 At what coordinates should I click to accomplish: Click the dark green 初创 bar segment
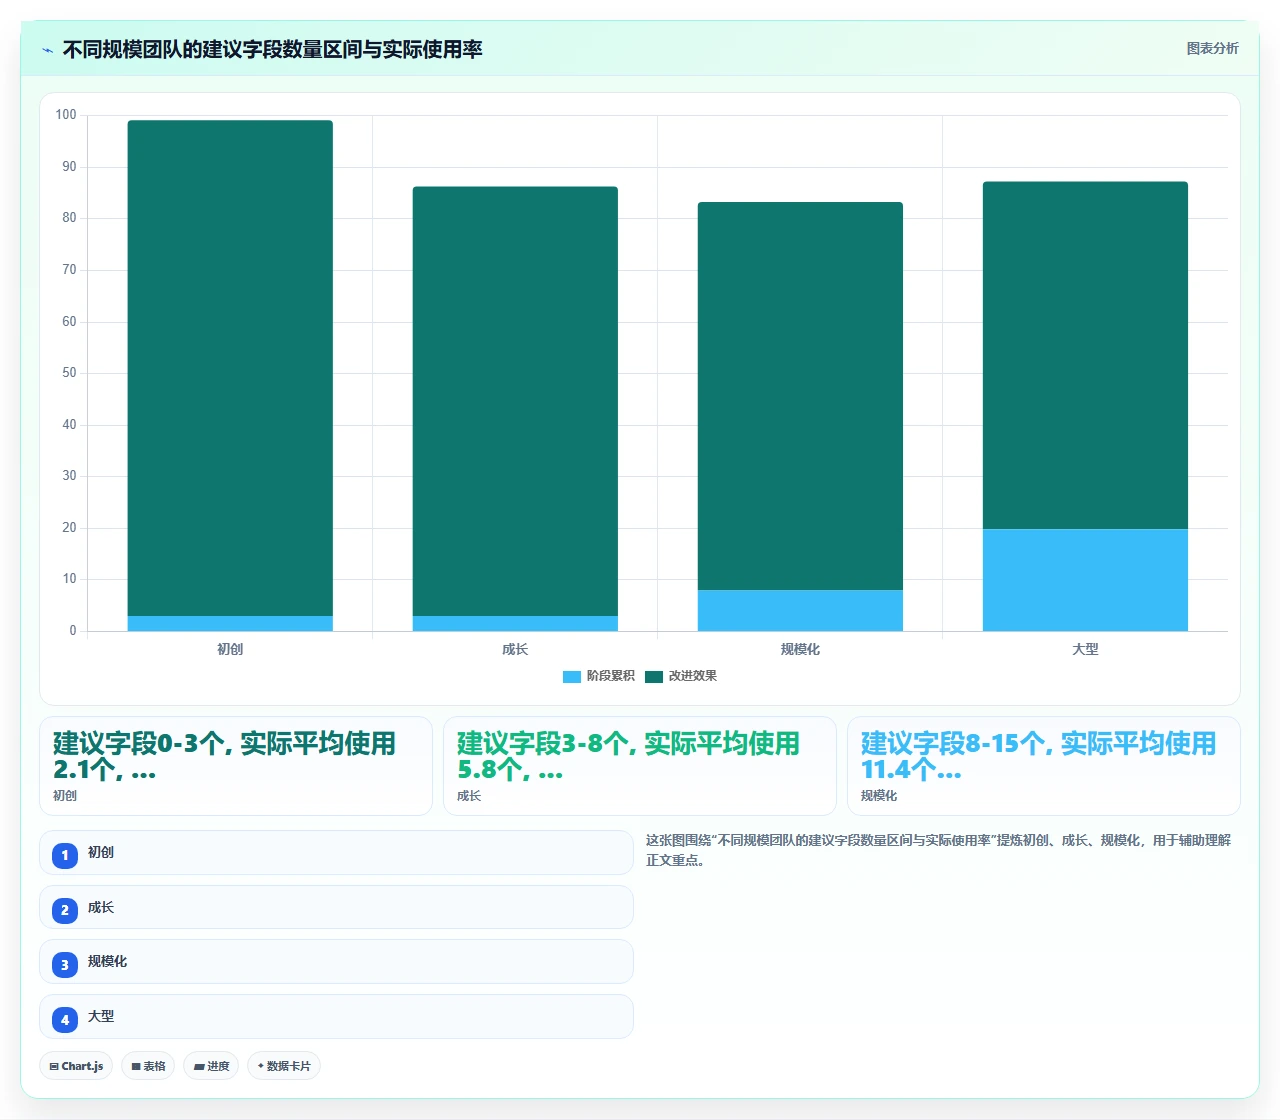[x=230, y=368]
